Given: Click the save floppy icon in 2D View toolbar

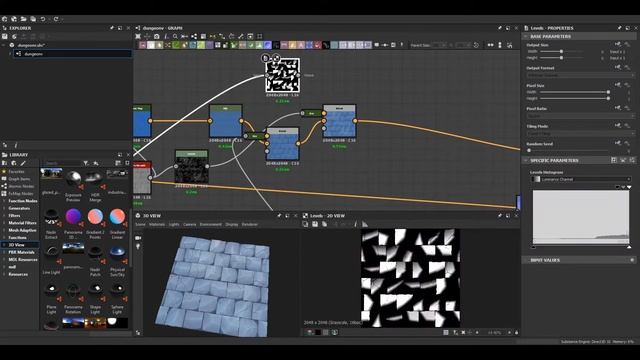Looking at the screenshot, I should [x=315, y=224].
